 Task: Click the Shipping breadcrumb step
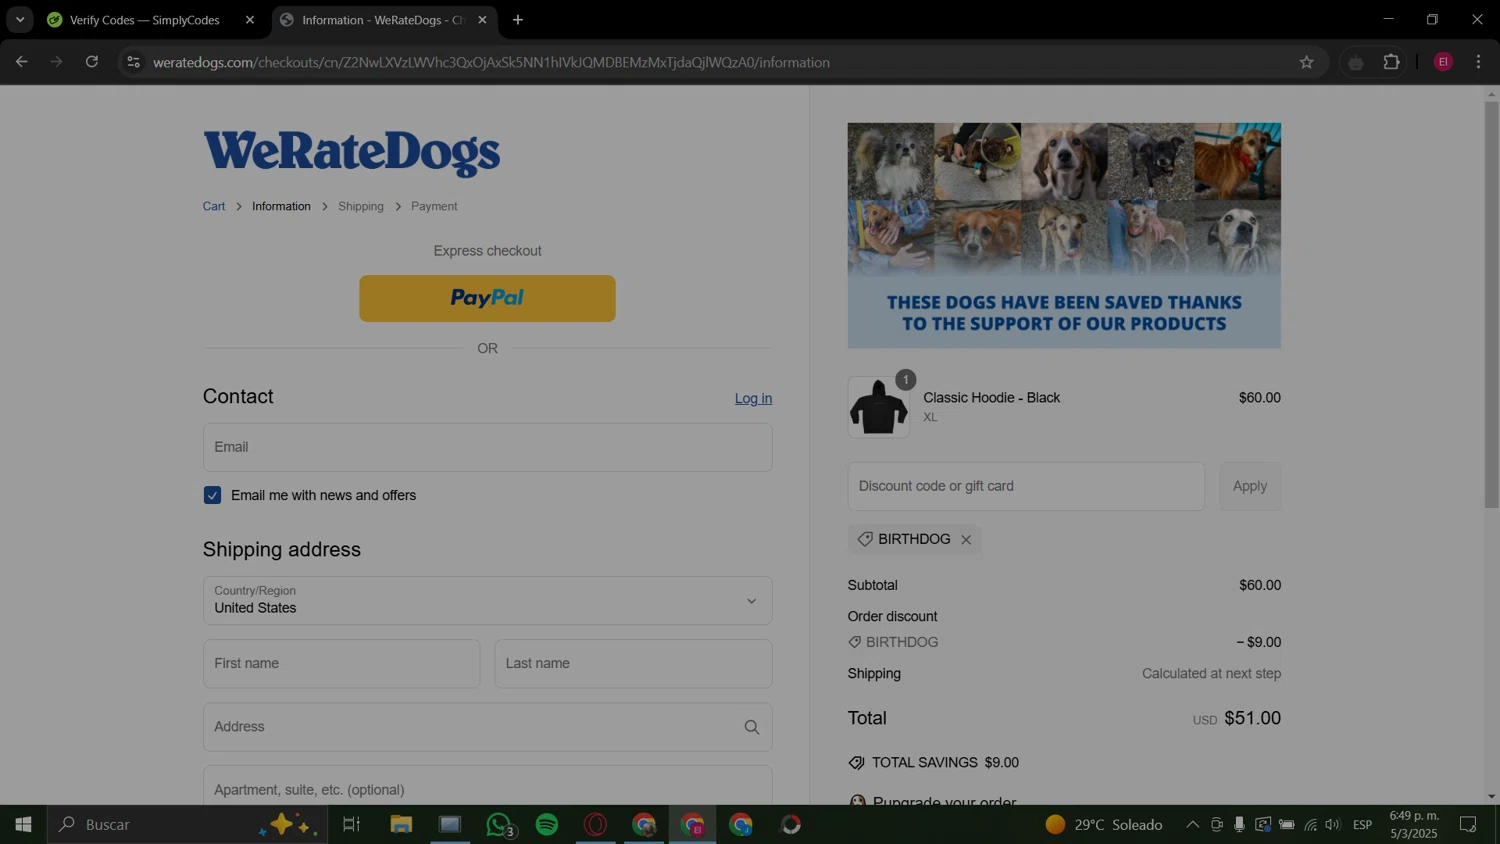click(361, 206)
